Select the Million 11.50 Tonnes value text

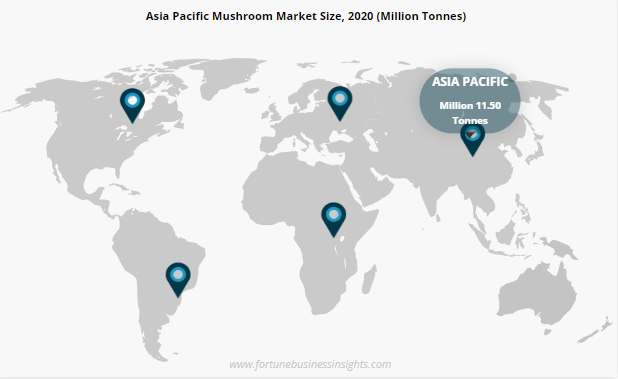click(470, 113)
